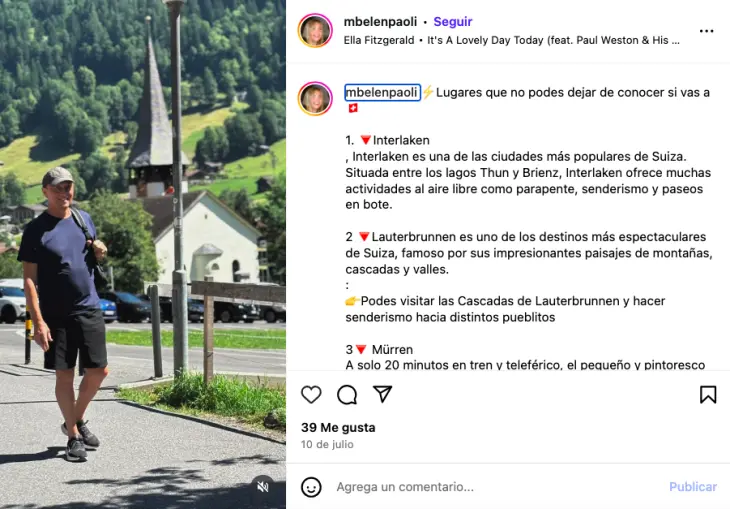Open the 10 de julio post date
Viewport: 730px width, 509px height.
coord(327,444)
